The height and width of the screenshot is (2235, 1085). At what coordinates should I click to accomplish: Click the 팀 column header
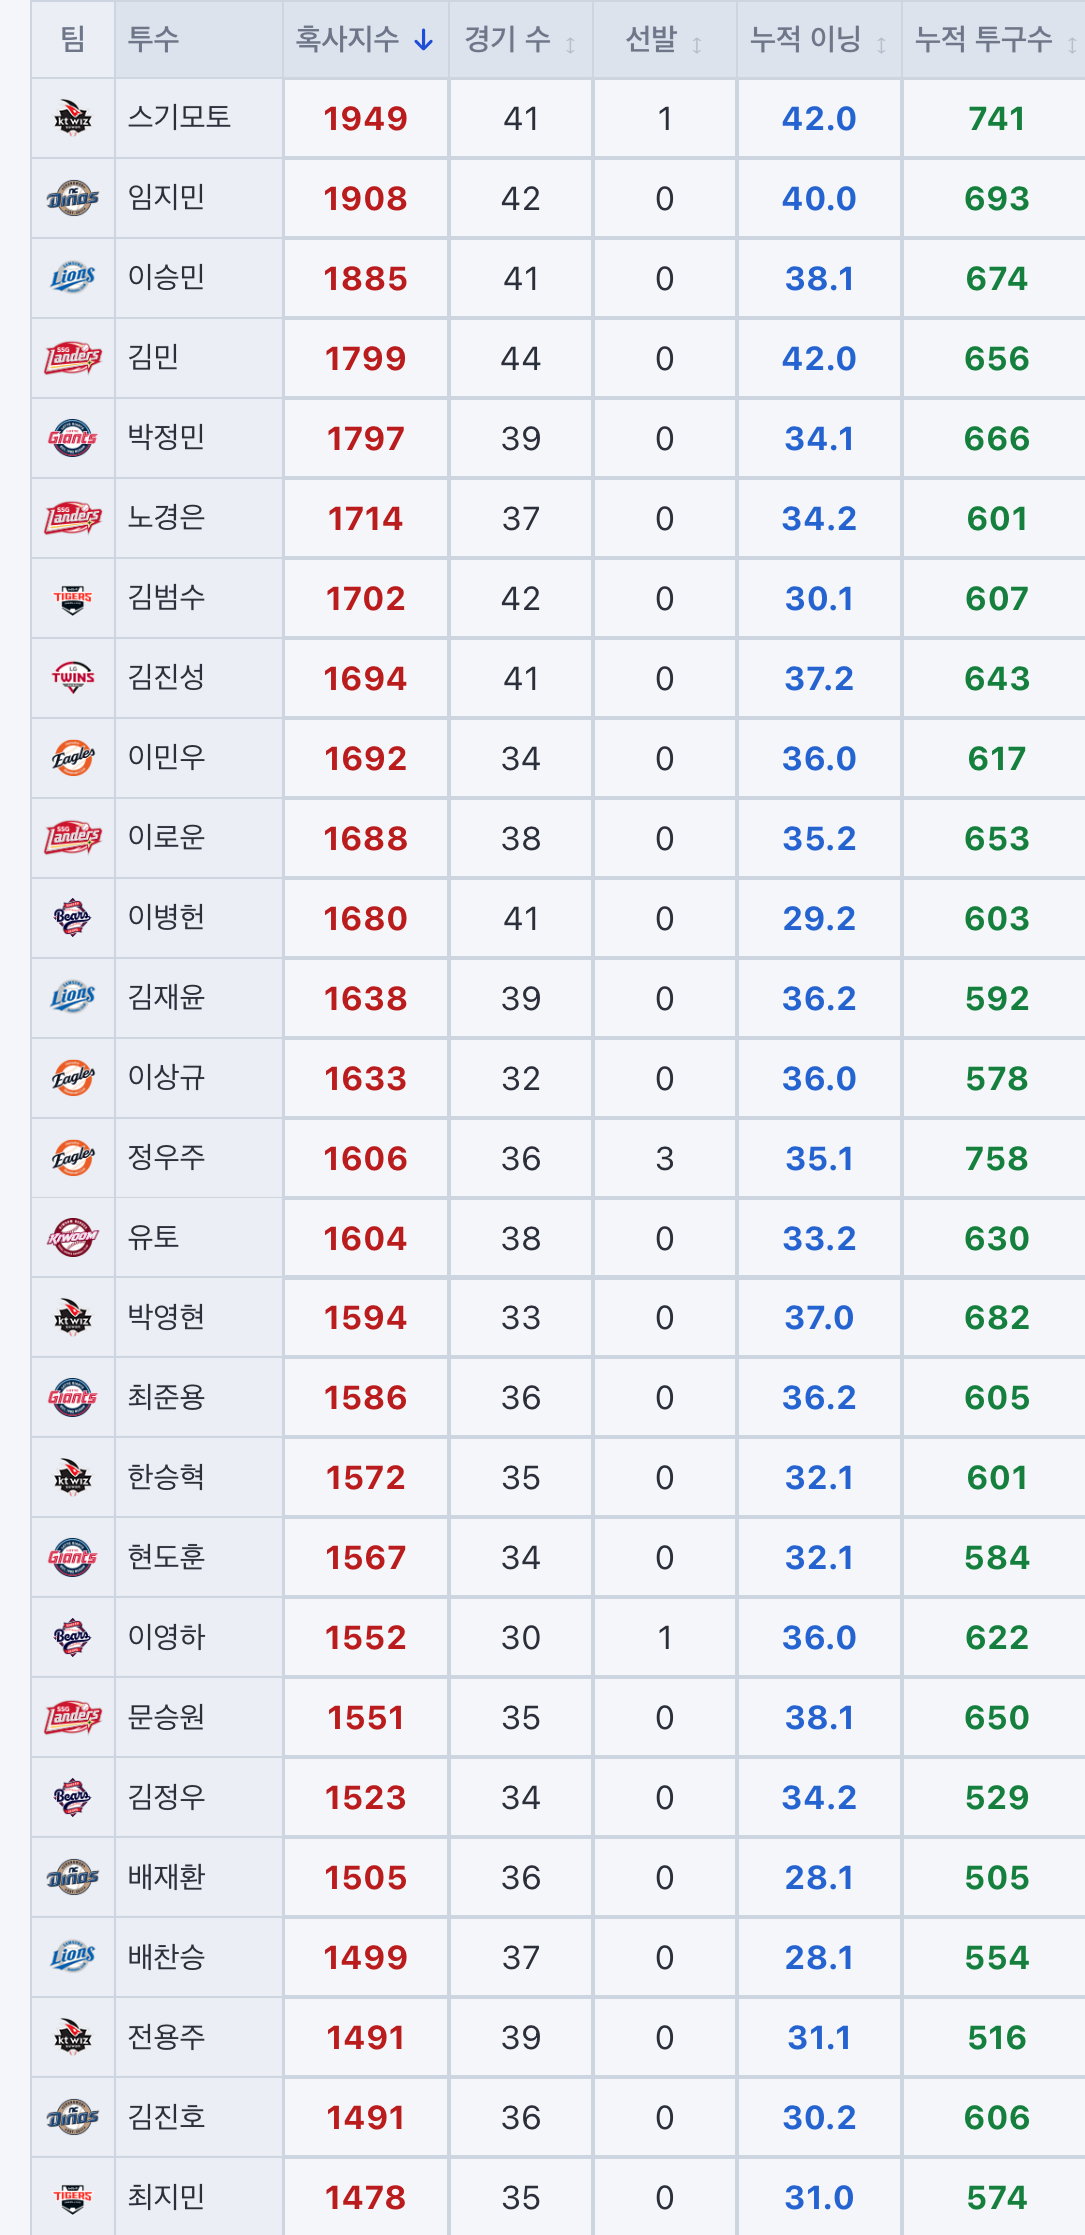[x=72, y=40]
